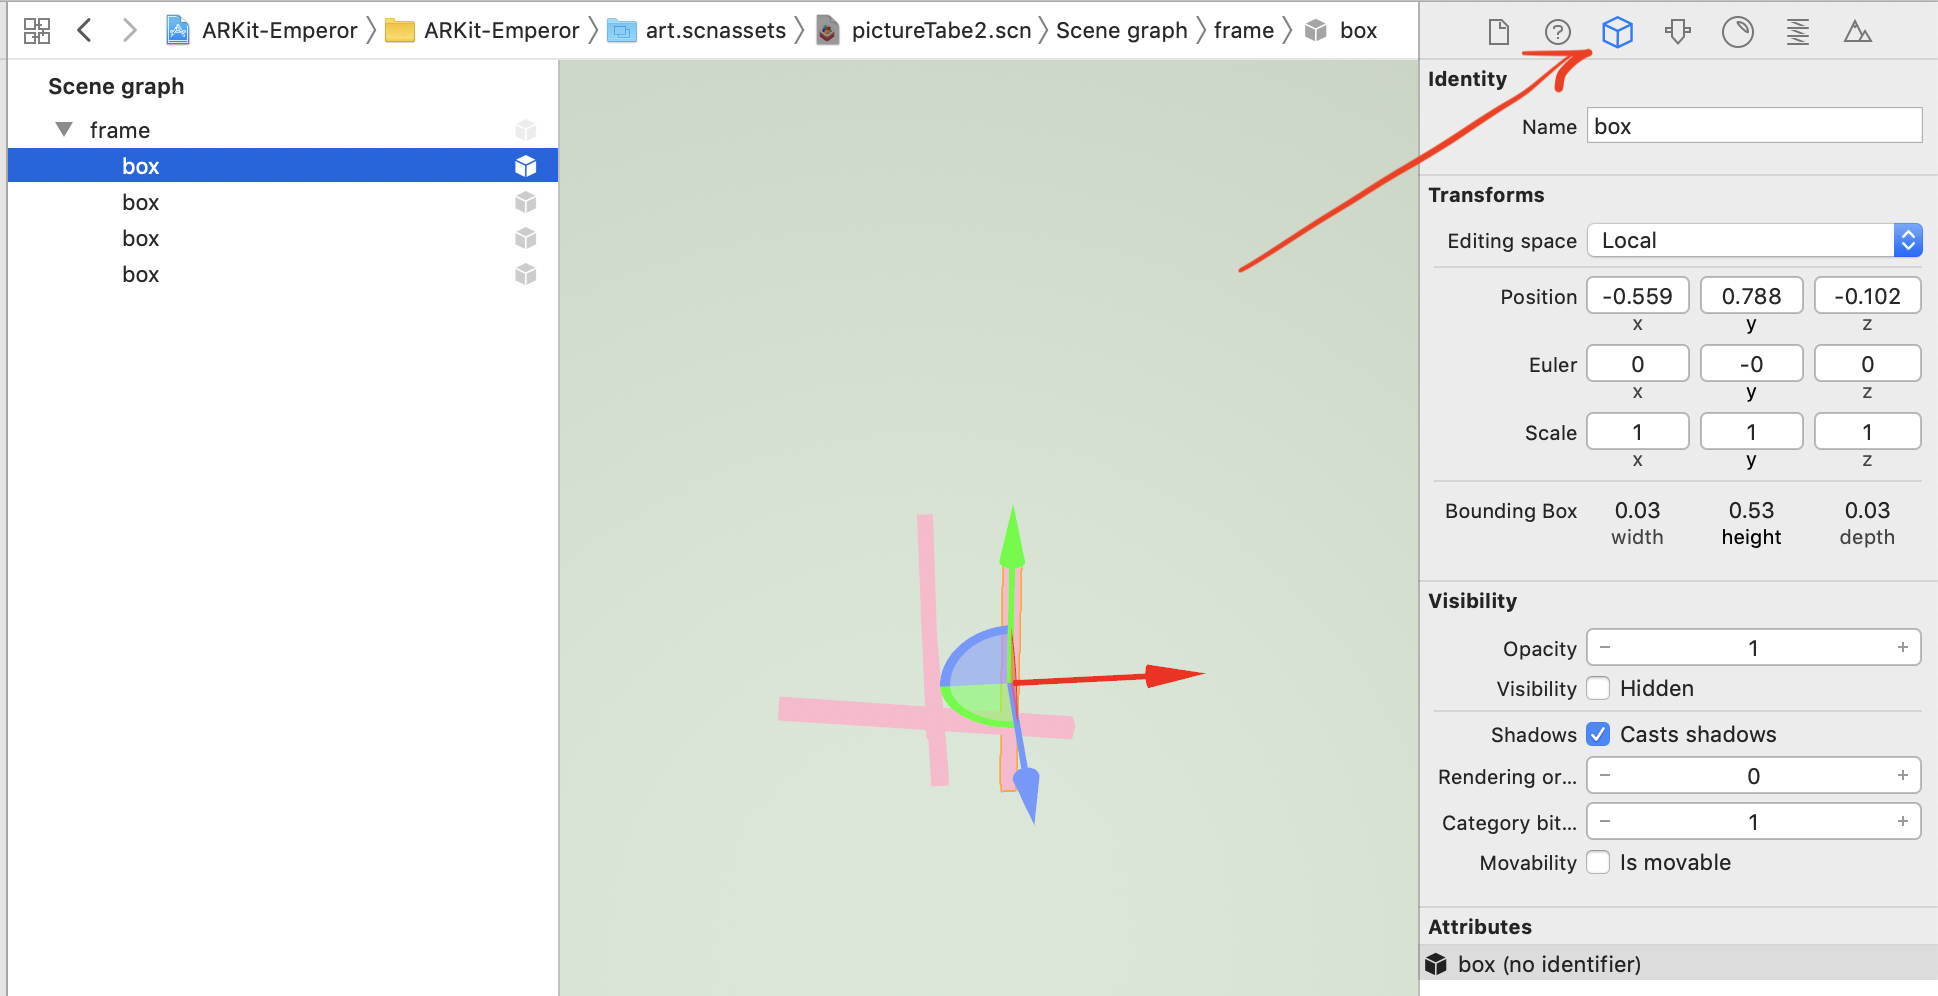
Task: Open the Physics inspector tab
Action: pyautogui.click(x=1798, y=32)
